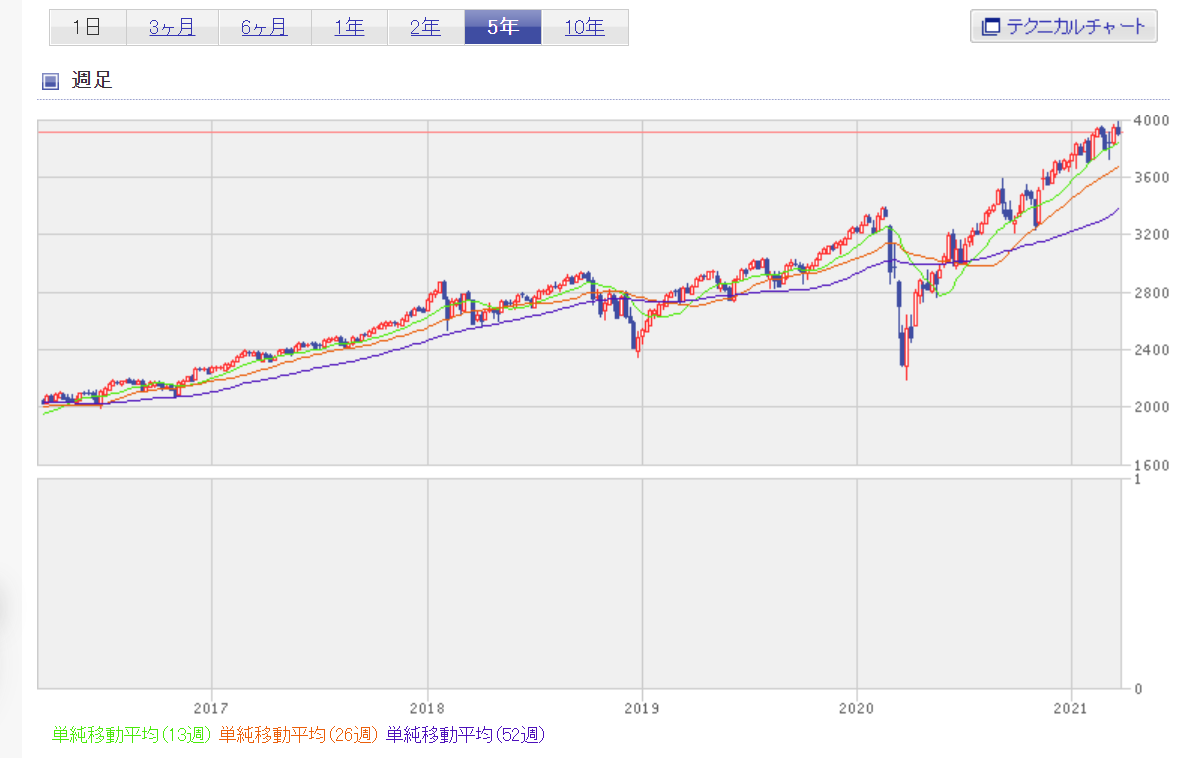Click the 2021 x-axis label
The width and height of the screenshot is (1178, 758).
1071,708
